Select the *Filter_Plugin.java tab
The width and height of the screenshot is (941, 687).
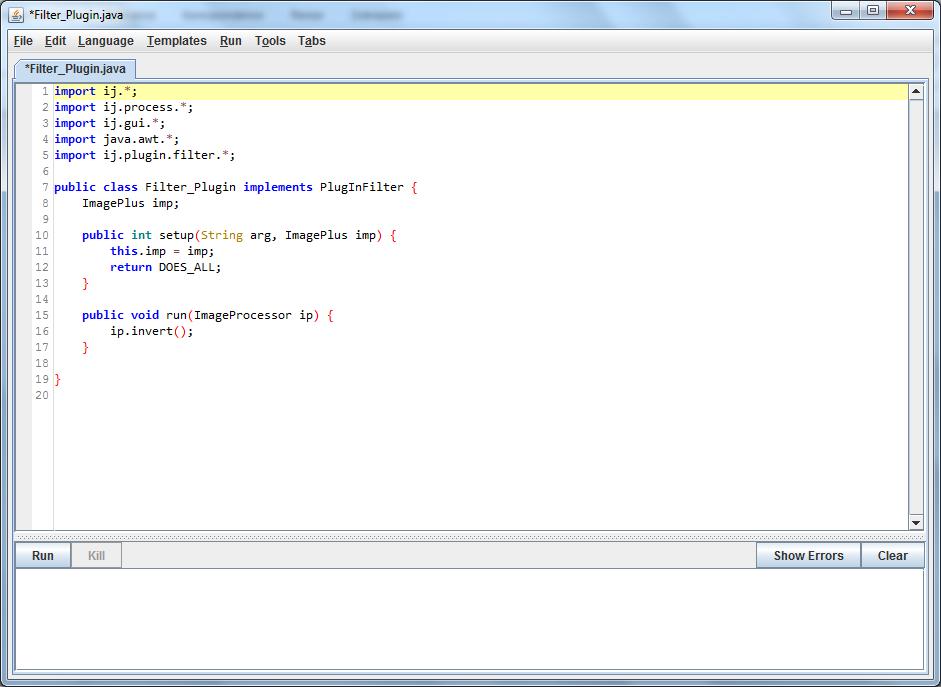pyautogui.click(x=75, y=69)
